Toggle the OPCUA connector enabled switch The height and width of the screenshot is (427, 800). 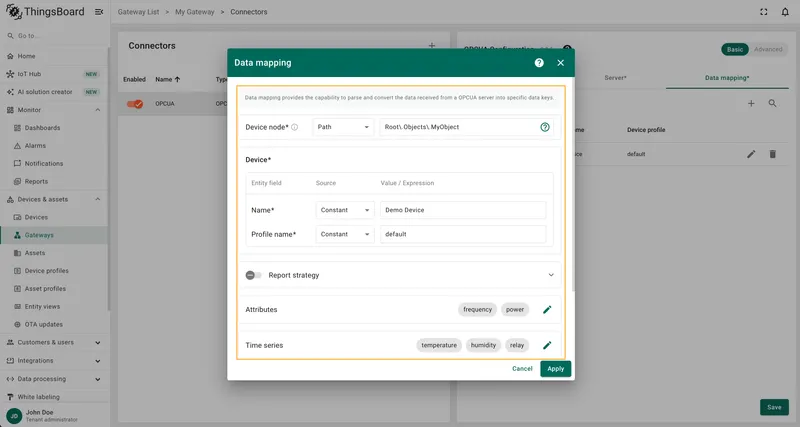coord(135,104)
